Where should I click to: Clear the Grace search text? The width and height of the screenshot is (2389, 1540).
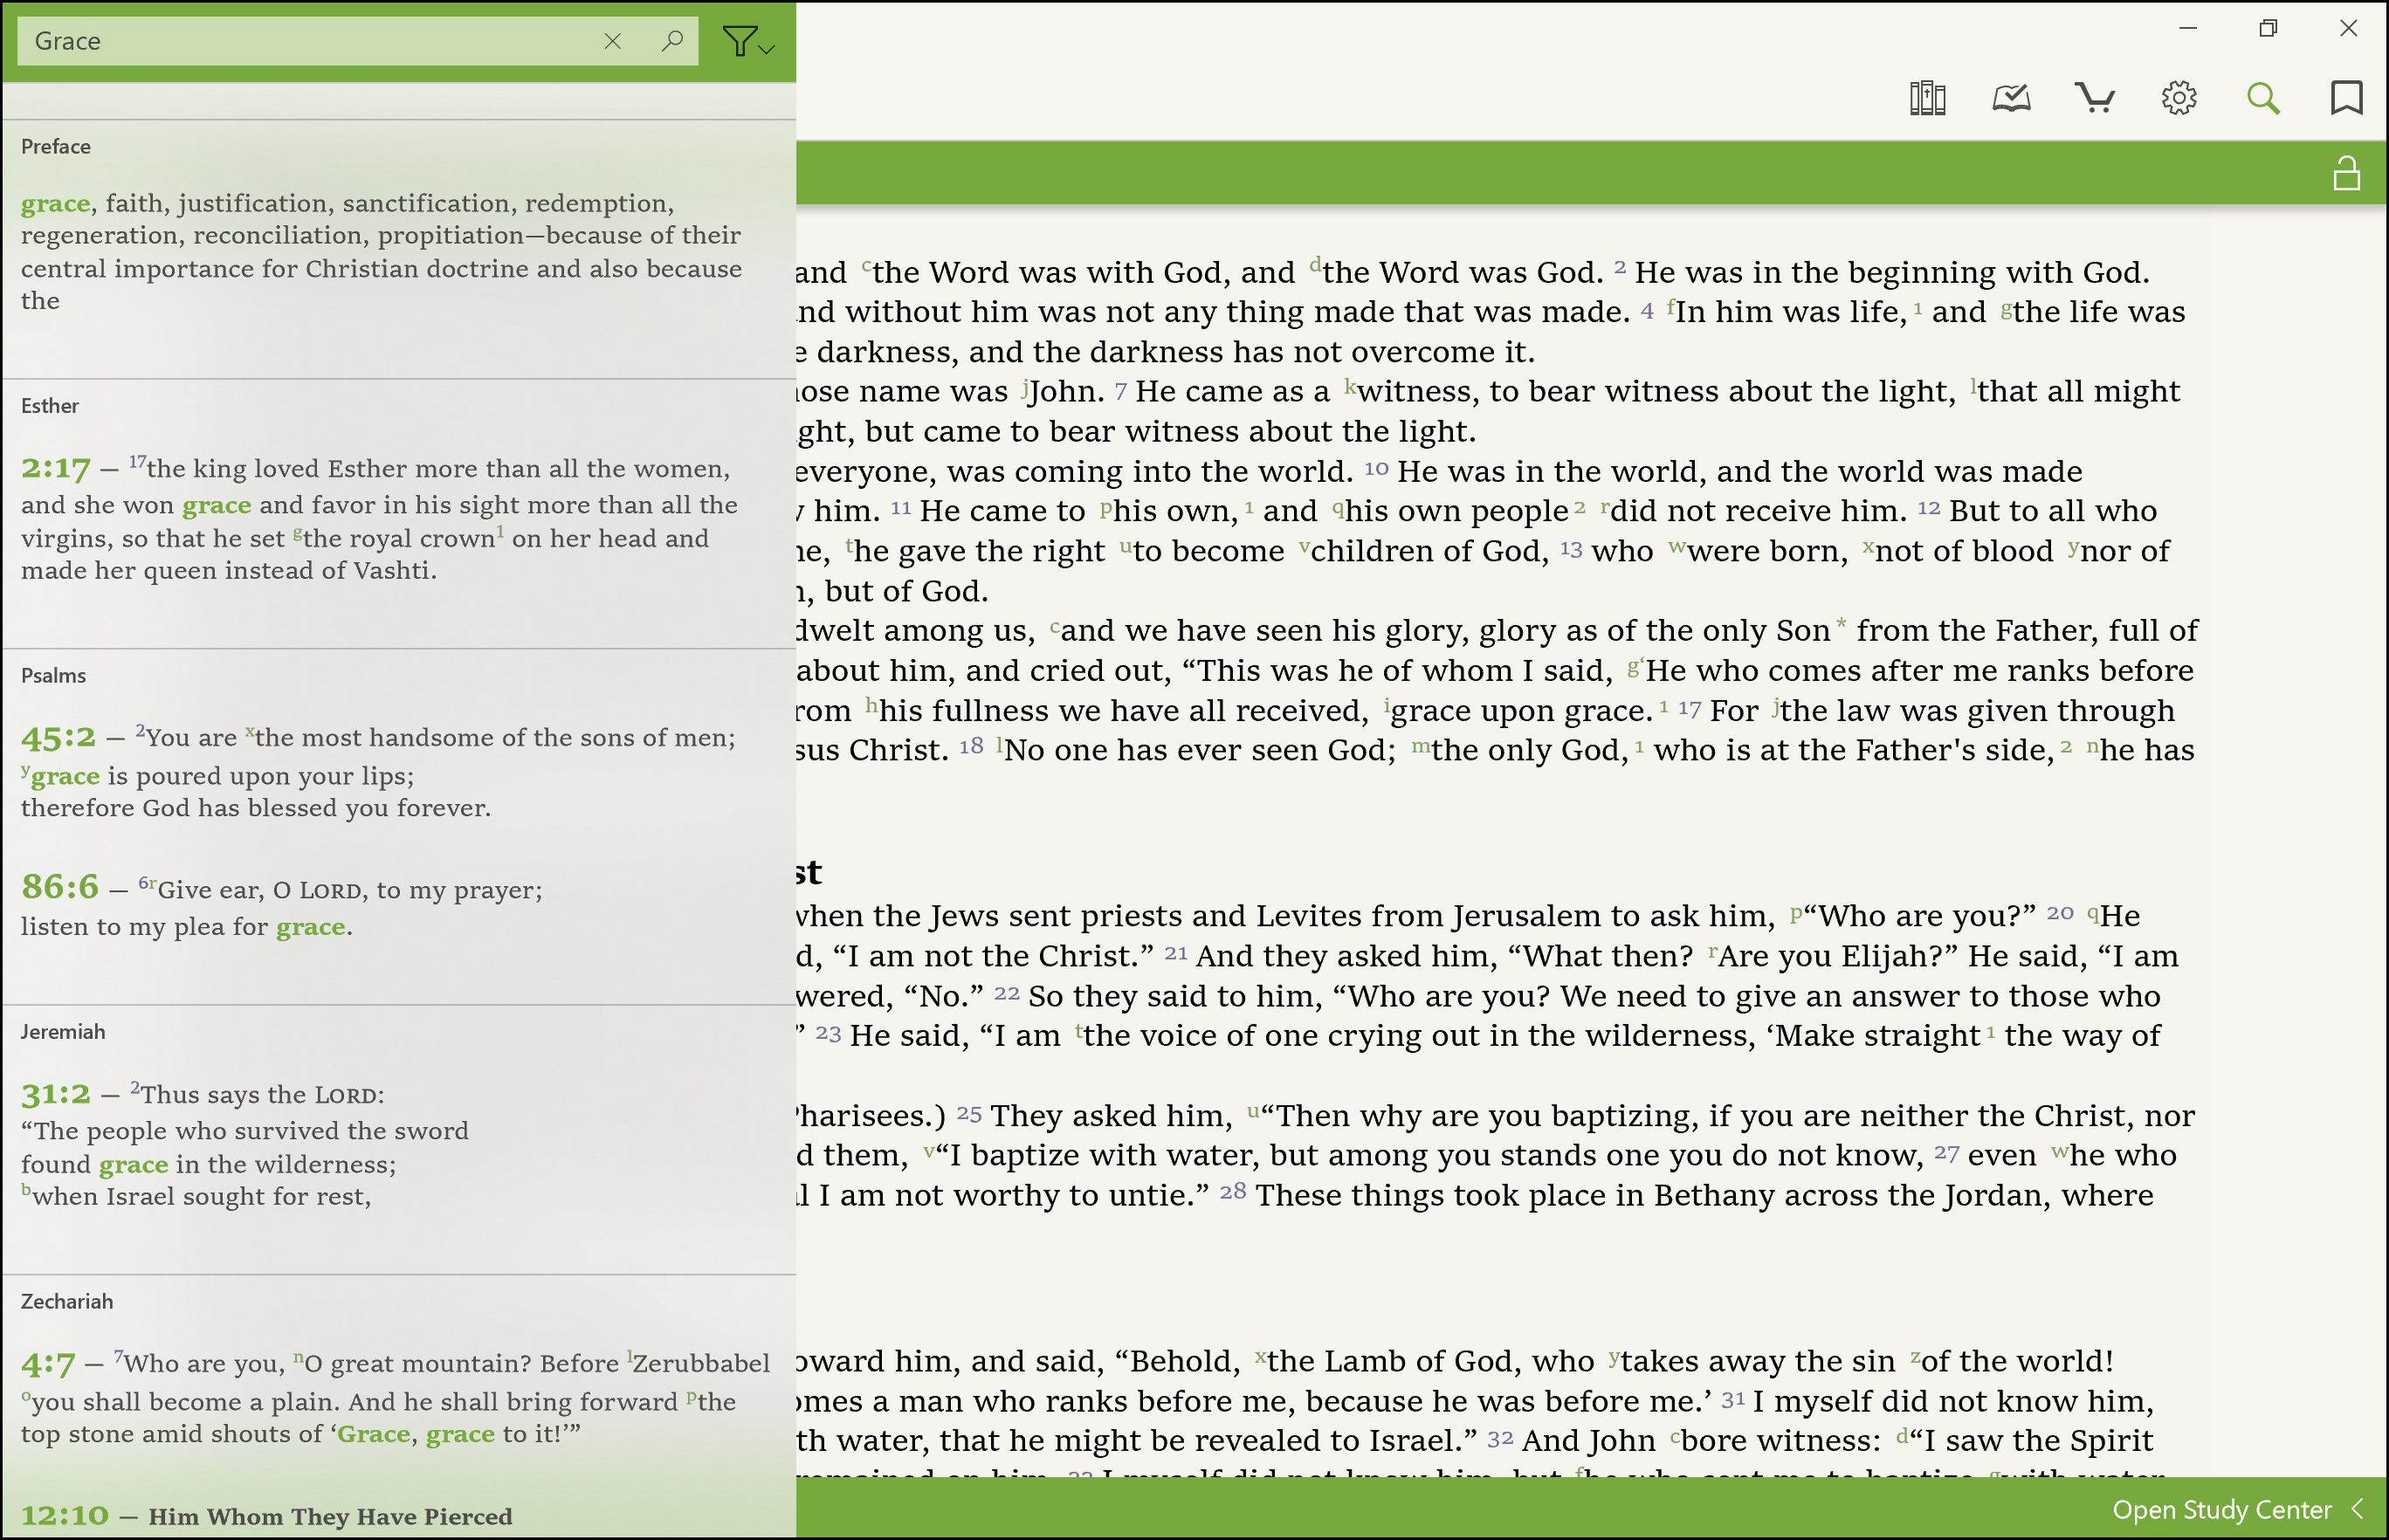pos(612,41)
